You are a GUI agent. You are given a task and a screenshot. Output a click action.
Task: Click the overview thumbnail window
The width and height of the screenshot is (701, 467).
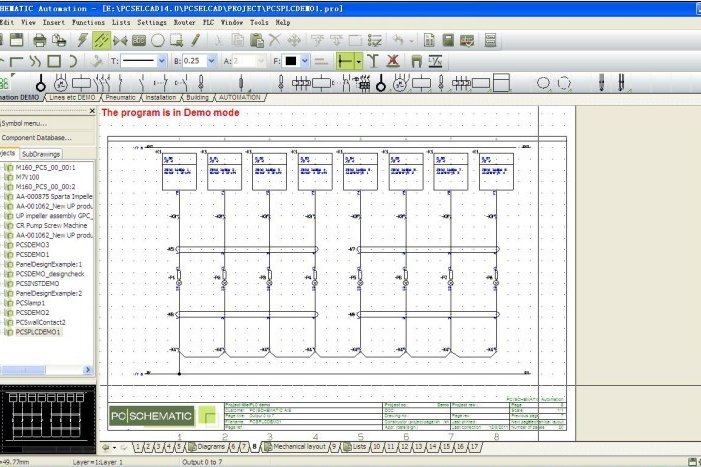coord(47,419)
